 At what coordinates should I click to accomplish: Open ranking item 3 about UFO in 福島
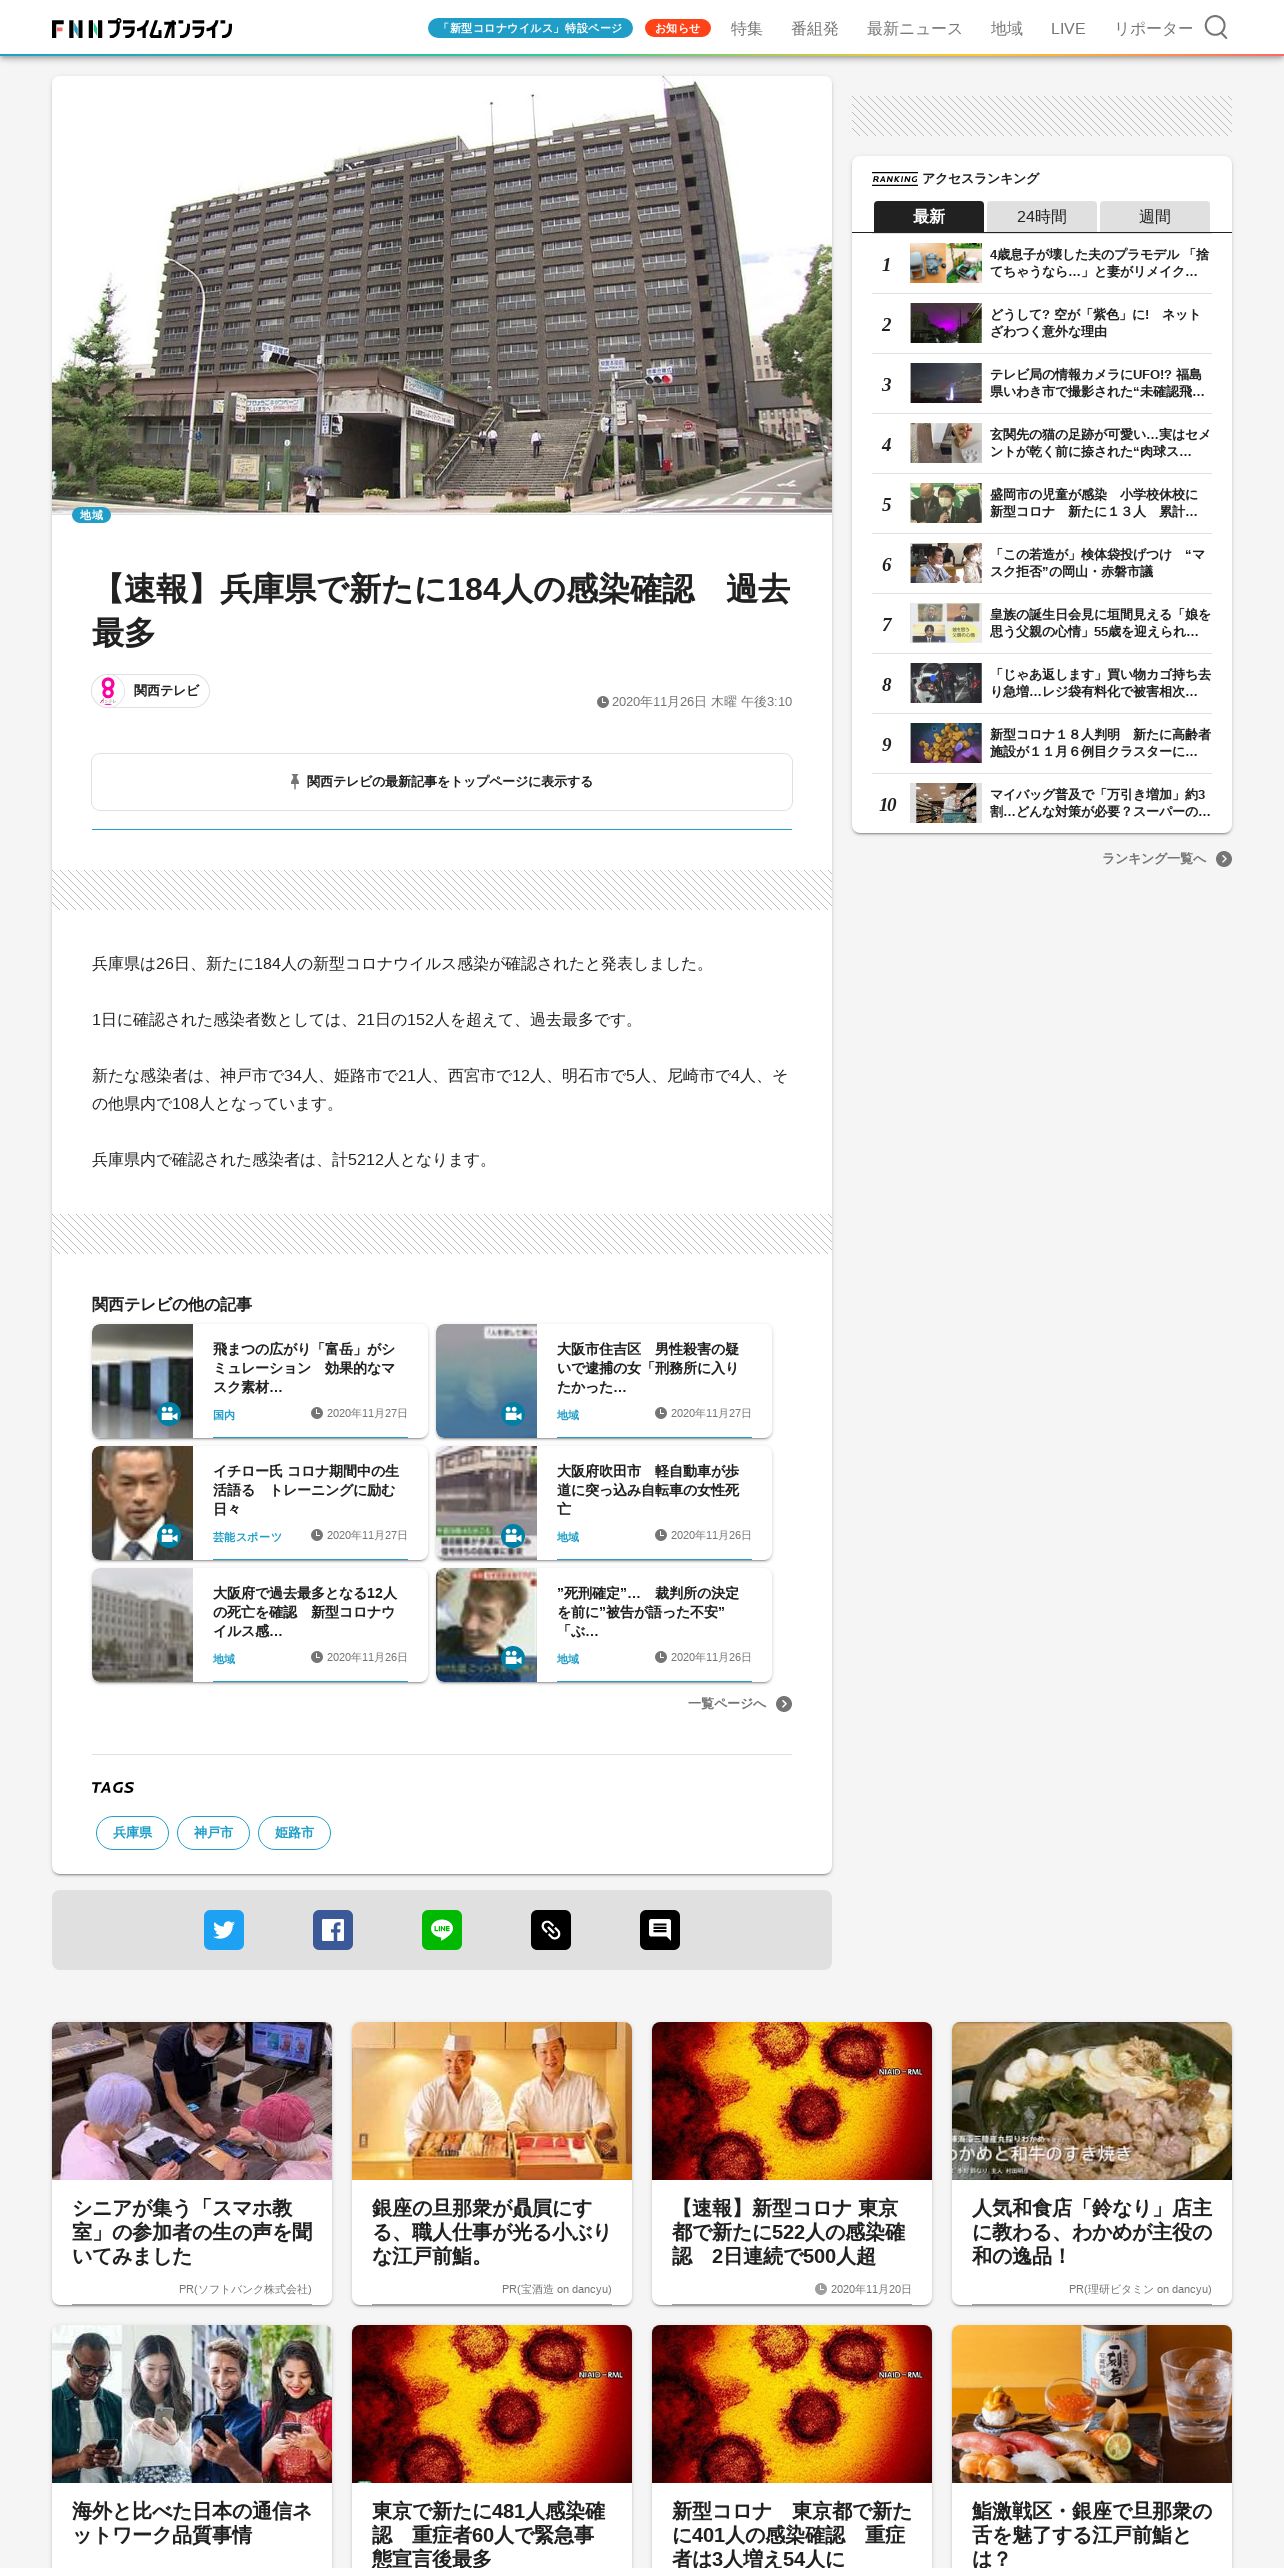(x=1042, y=384)
